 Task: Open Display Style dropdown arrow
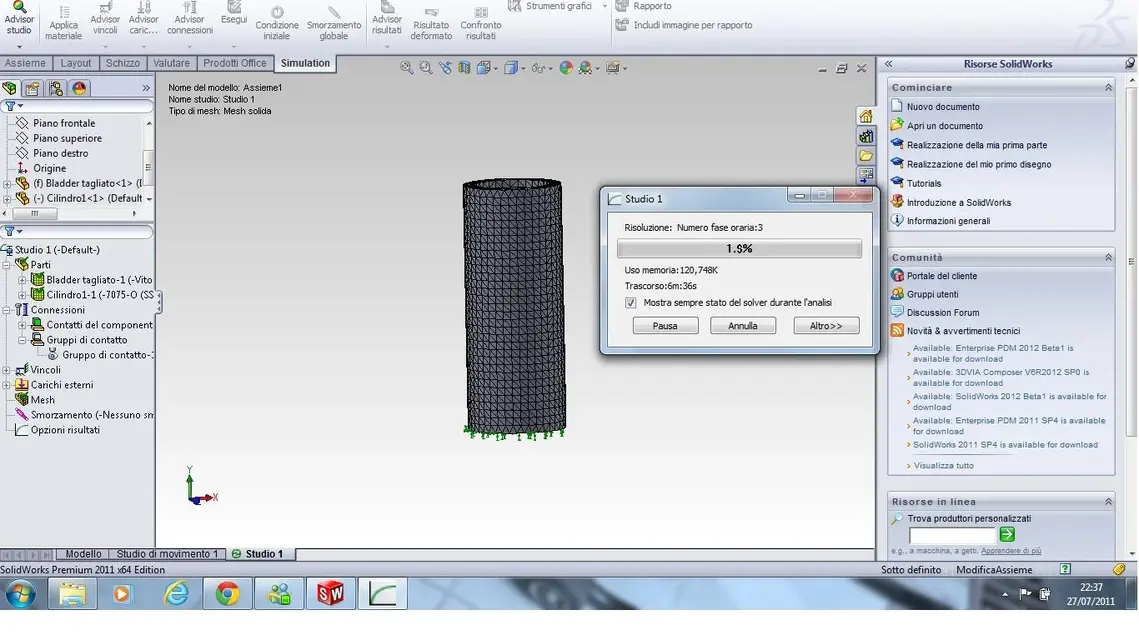(x=523, y=68)
